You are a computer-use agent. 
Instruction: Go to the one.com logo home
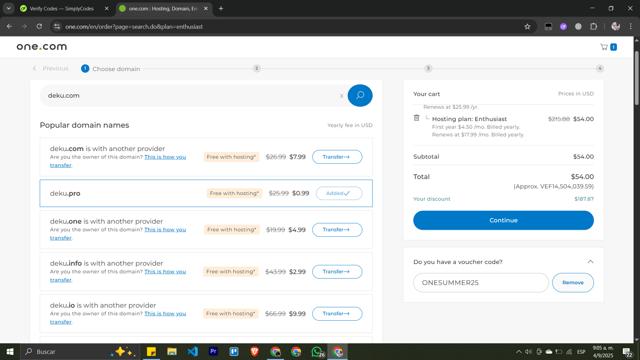(42, 47)
